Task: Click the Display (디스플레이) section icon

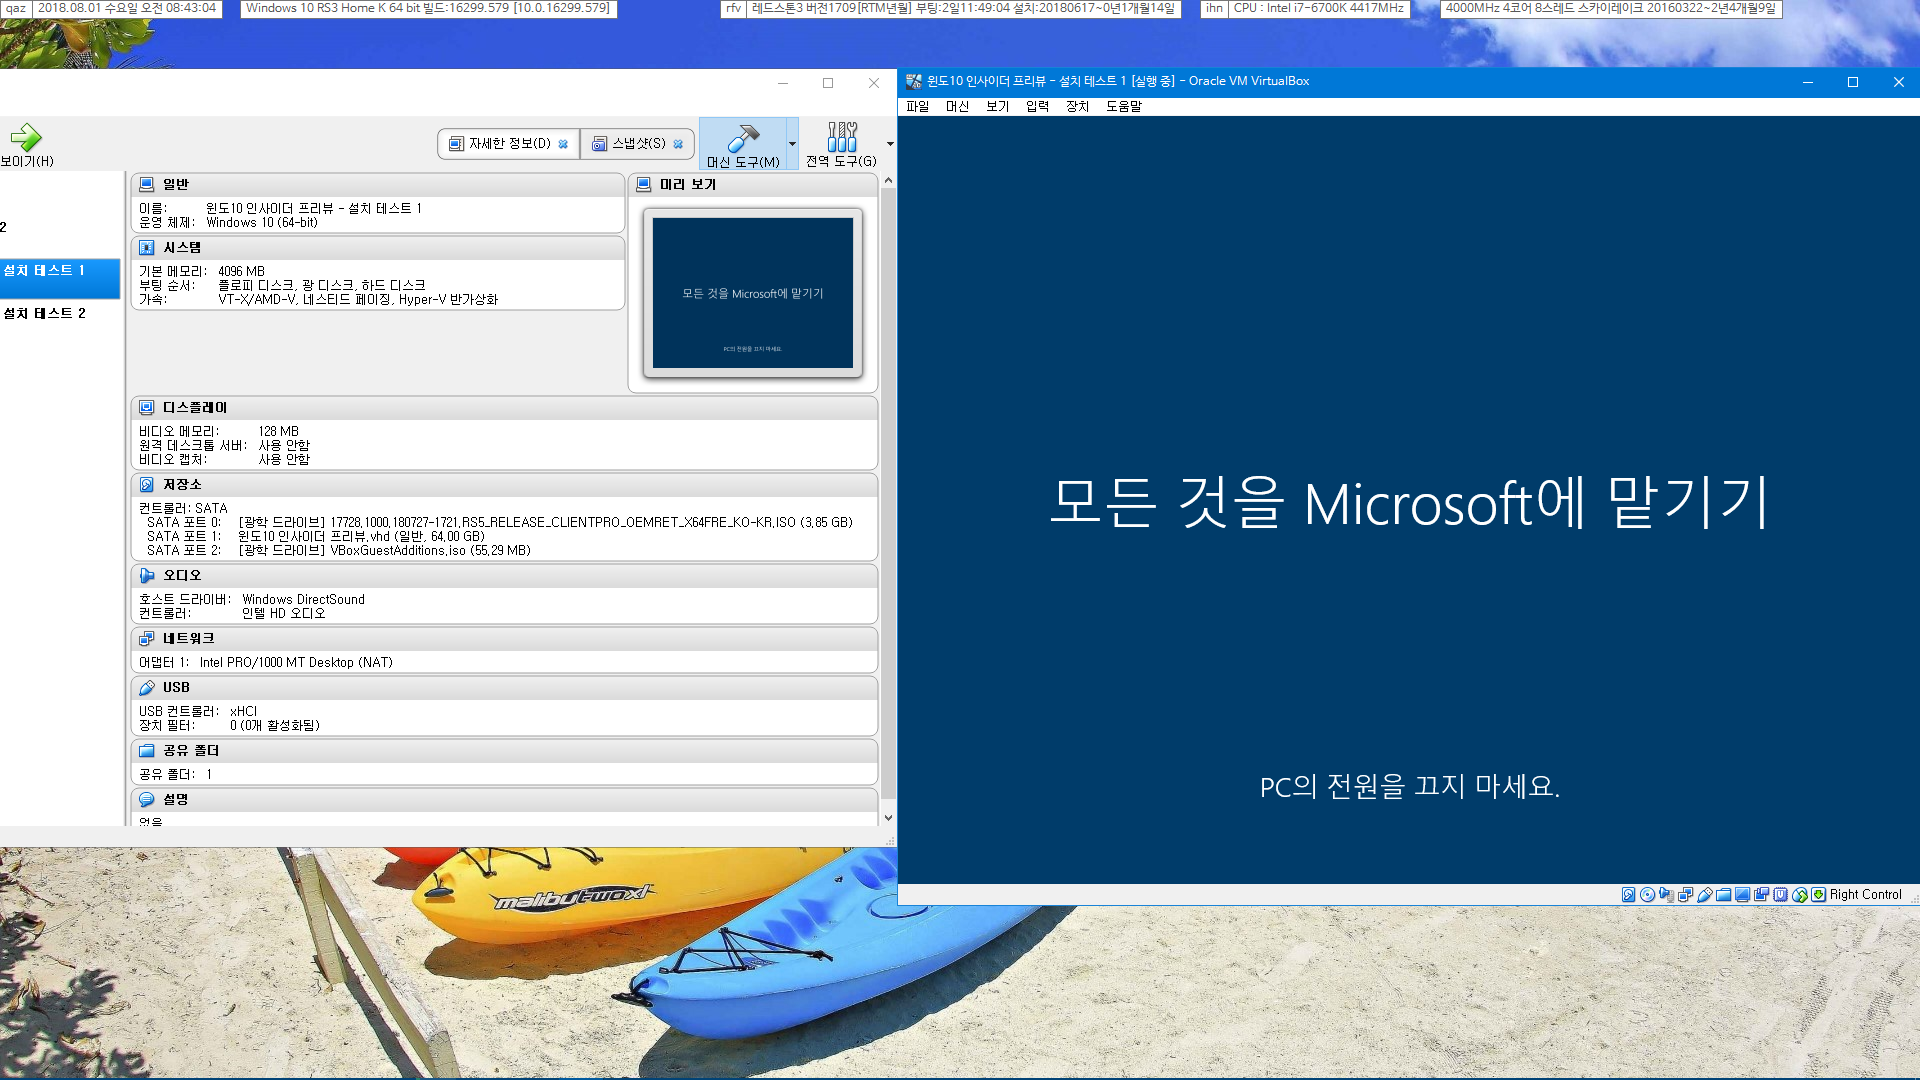Action: coord(147,407)
